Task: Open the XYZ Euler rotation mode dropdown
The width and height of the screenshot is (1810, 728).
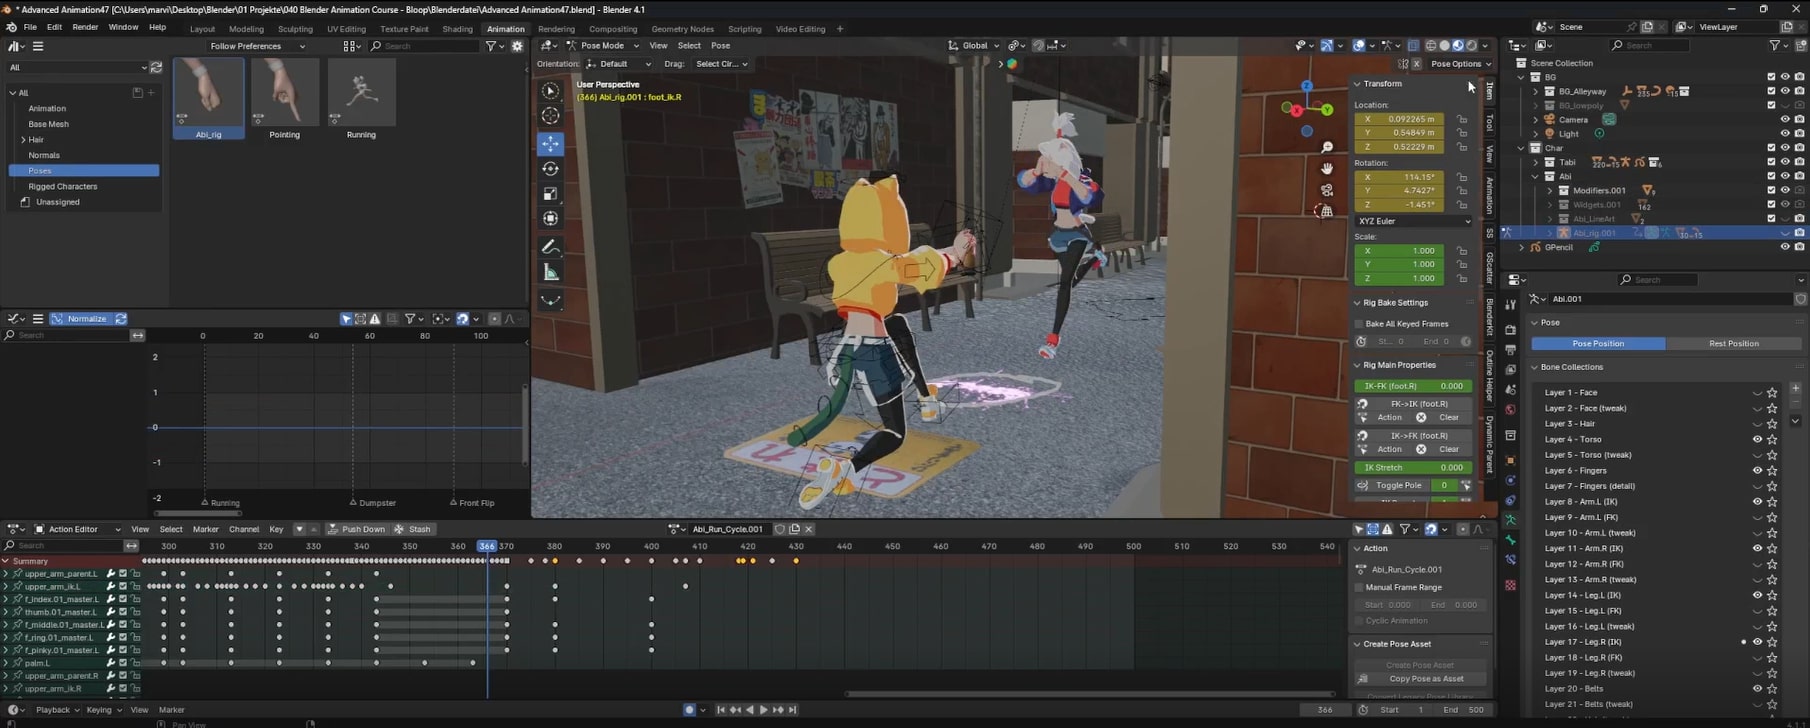Action: pos(1413,221)
